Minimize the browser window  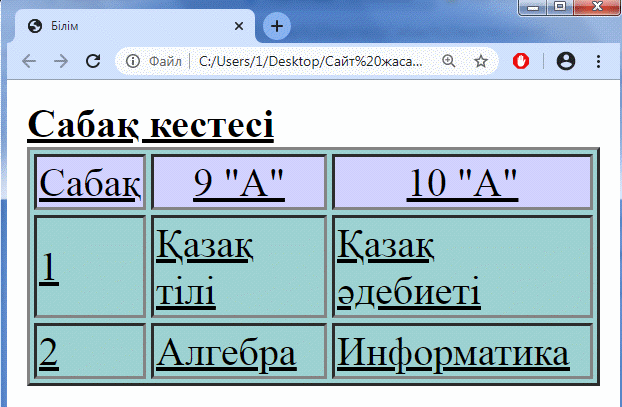coord(533,7)
